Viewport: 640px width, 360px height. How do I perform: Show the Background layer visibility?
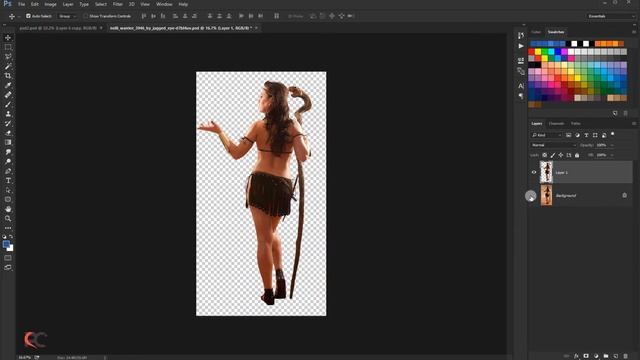(x=531, y=196)
